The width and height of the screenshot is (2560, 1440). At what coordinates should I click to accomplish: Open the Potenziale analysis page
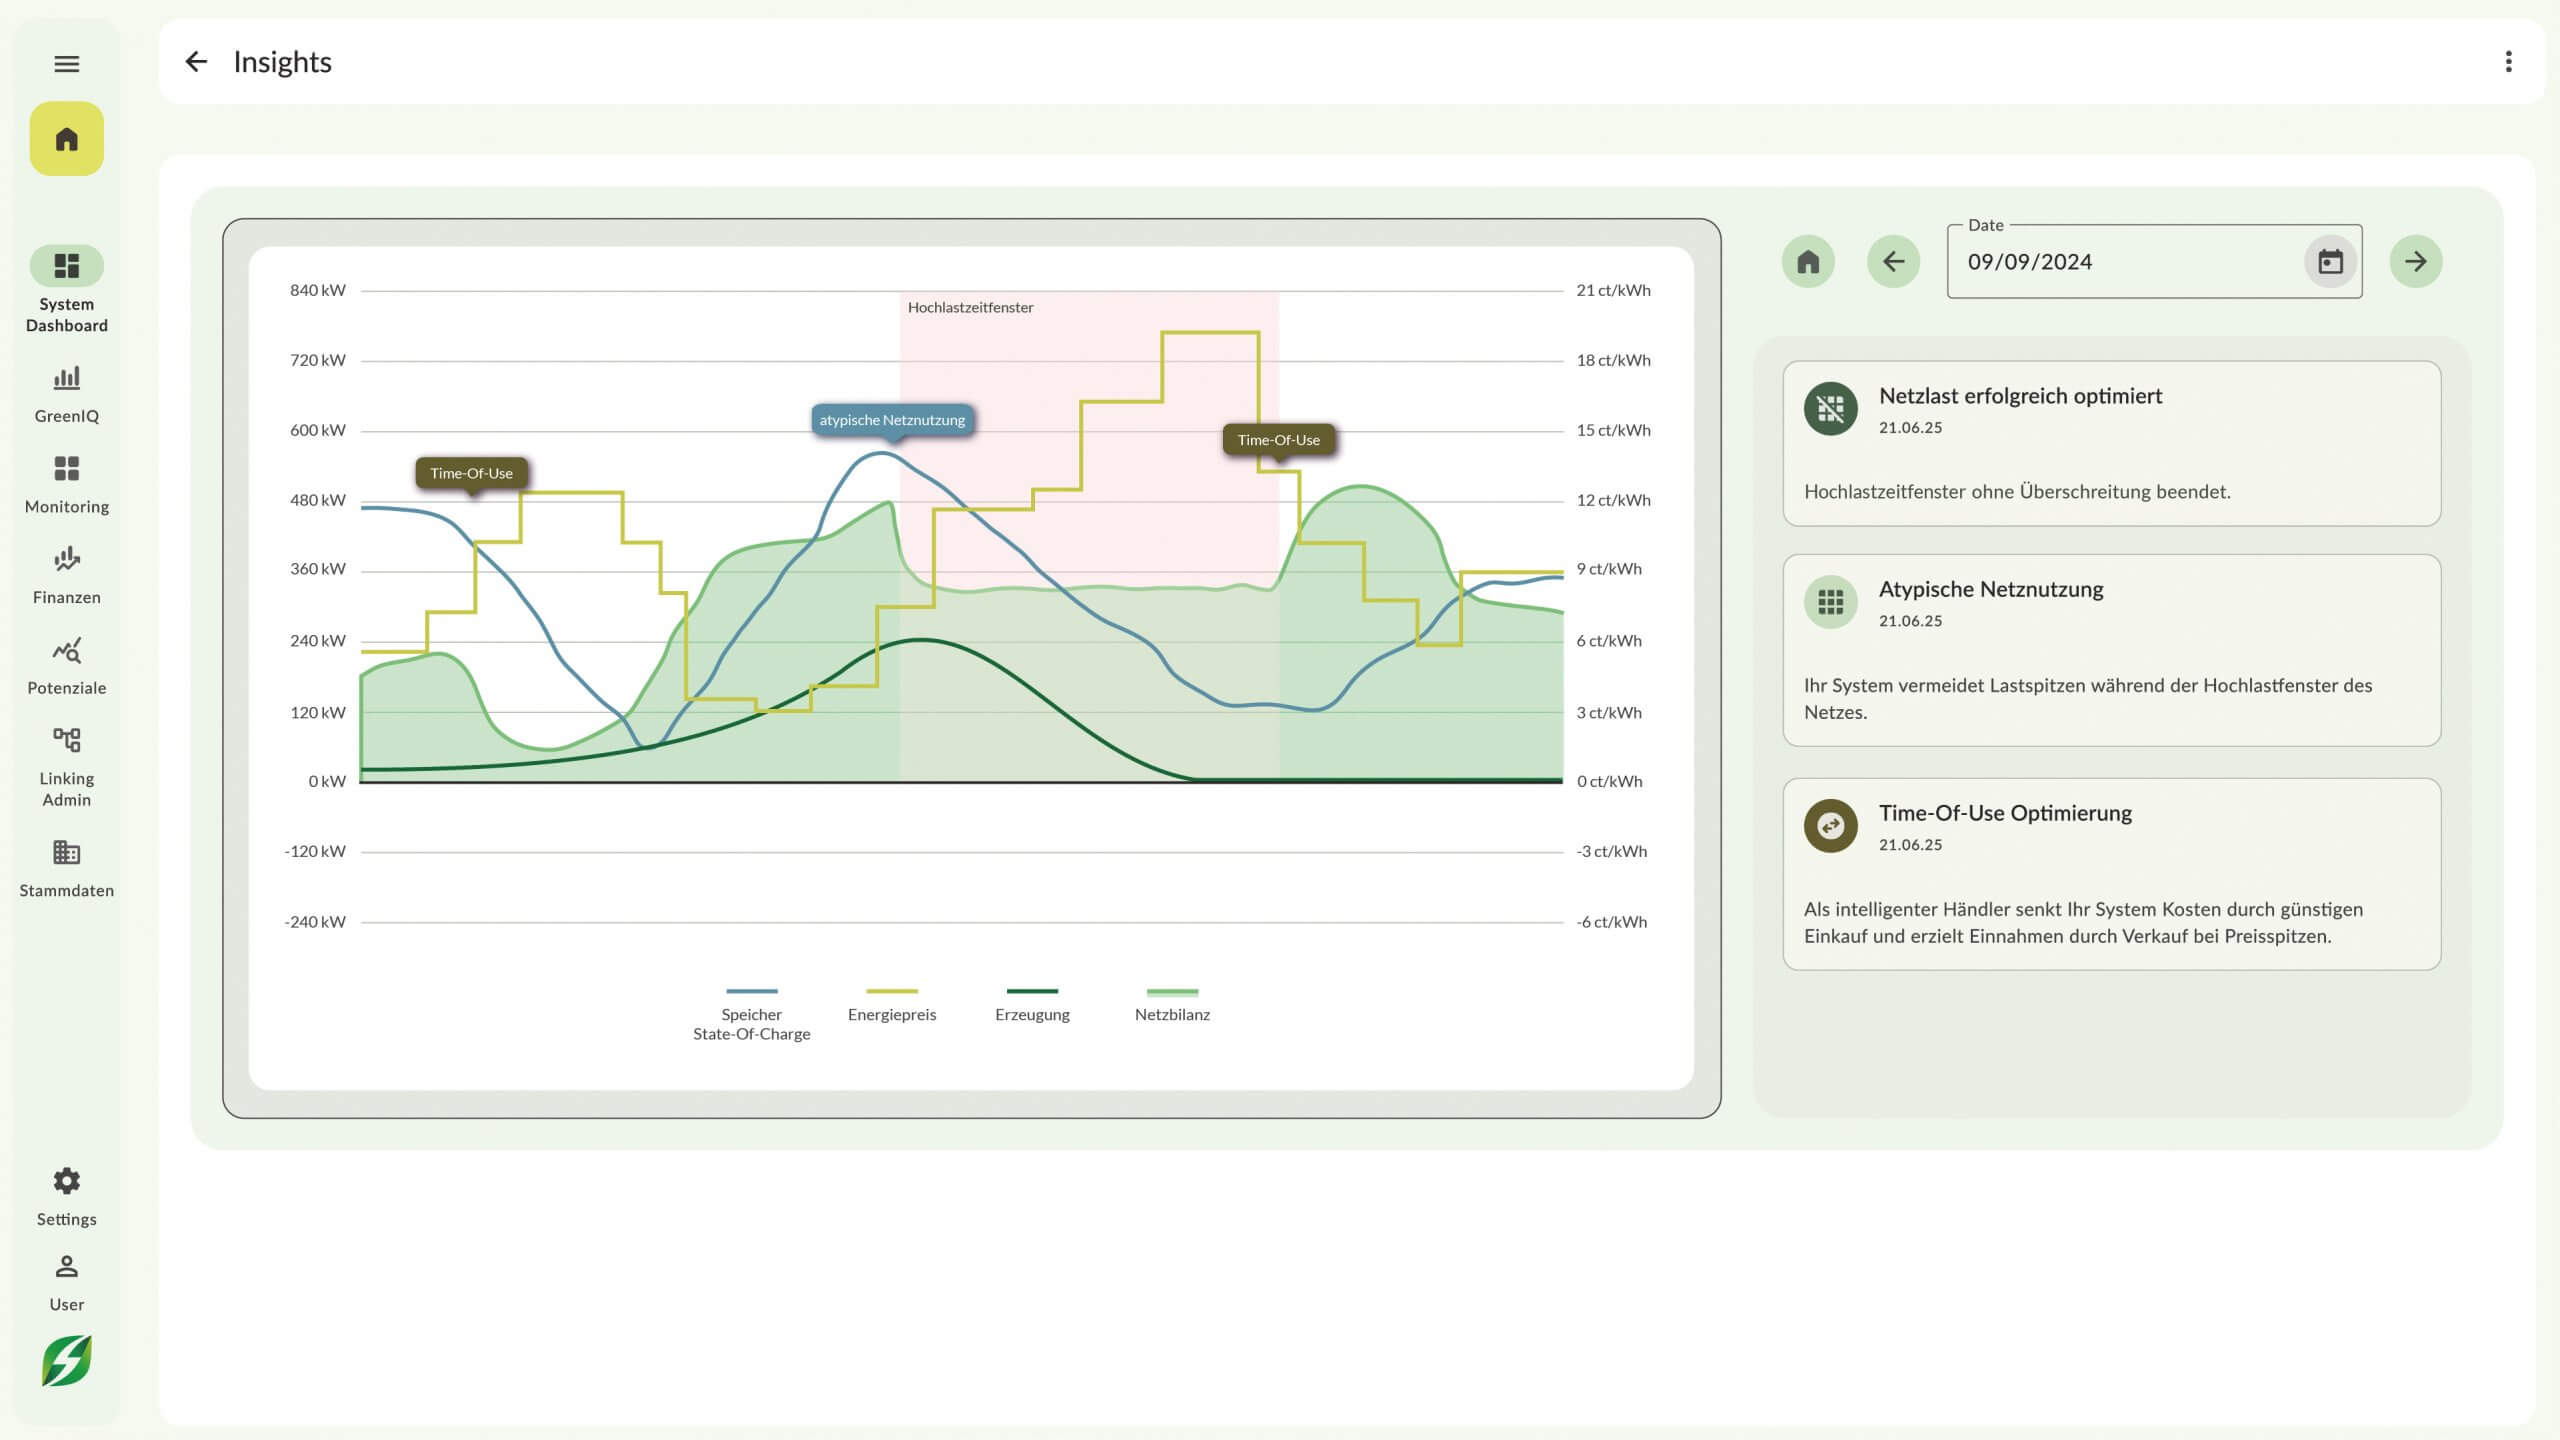pos(66,666)
